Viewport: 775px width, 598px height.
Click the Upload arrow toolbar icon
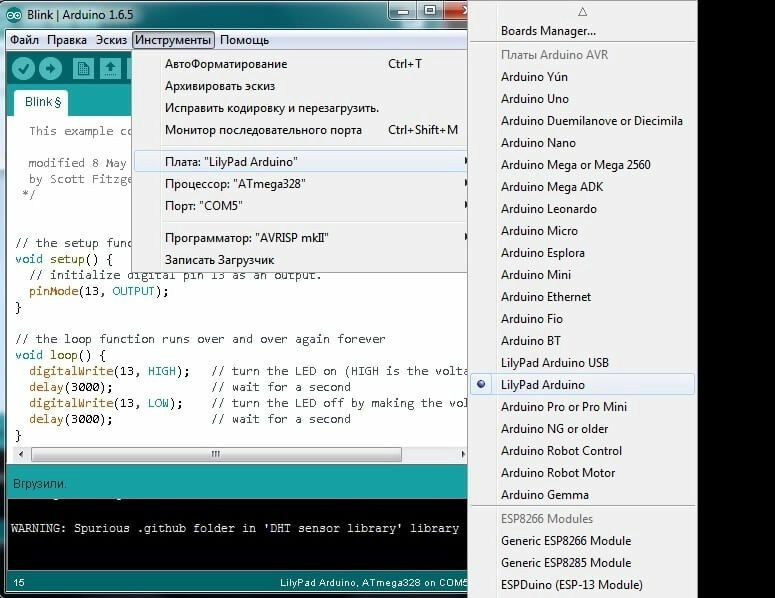pyautogui.click(x=50, y=69)
